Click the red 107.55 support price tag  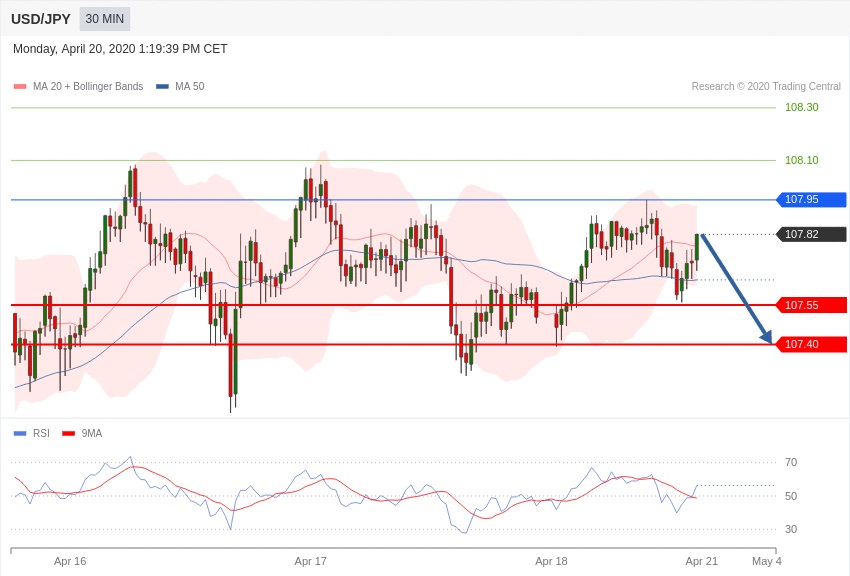[x=812, y=305]
